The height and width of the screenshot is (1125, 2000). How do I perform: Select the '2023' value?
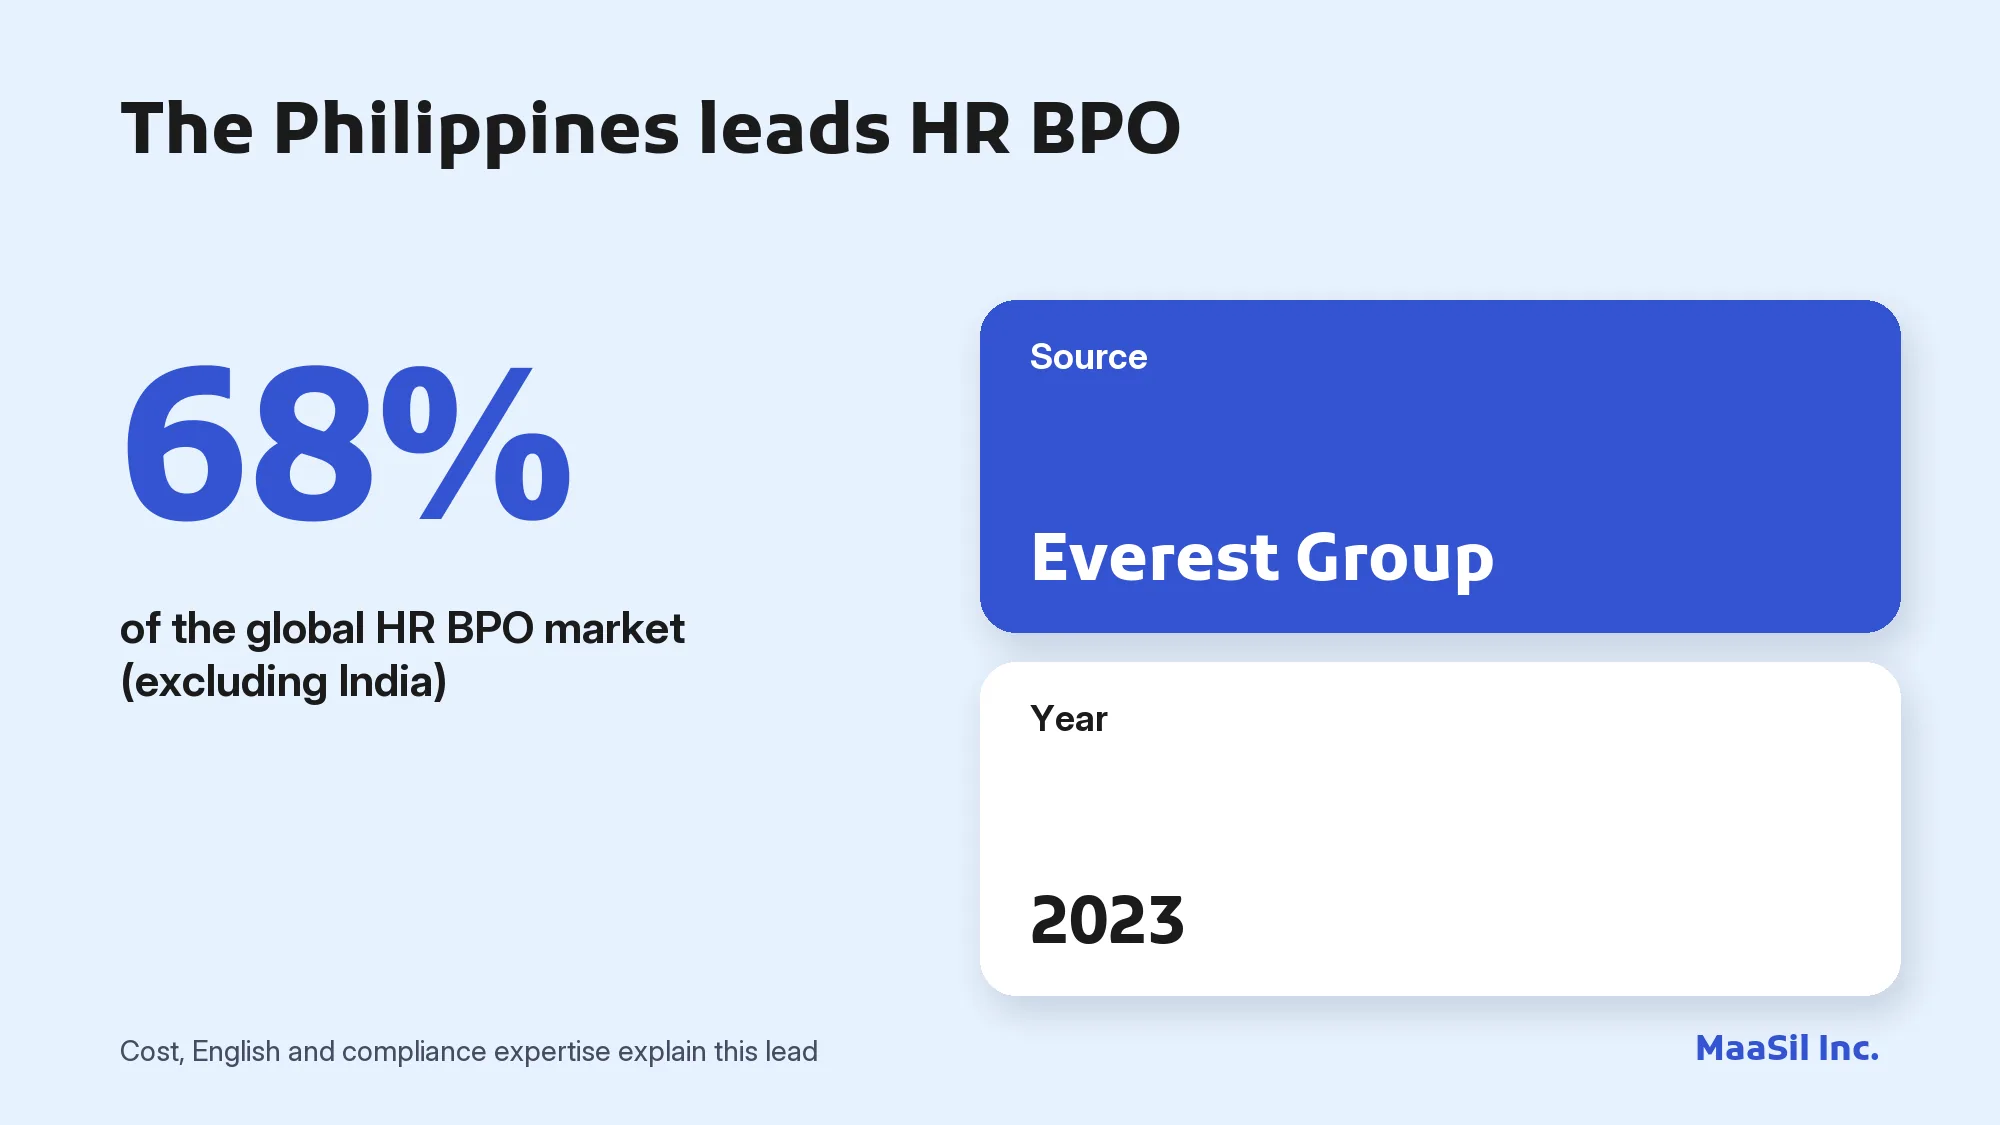point(1107,920)
